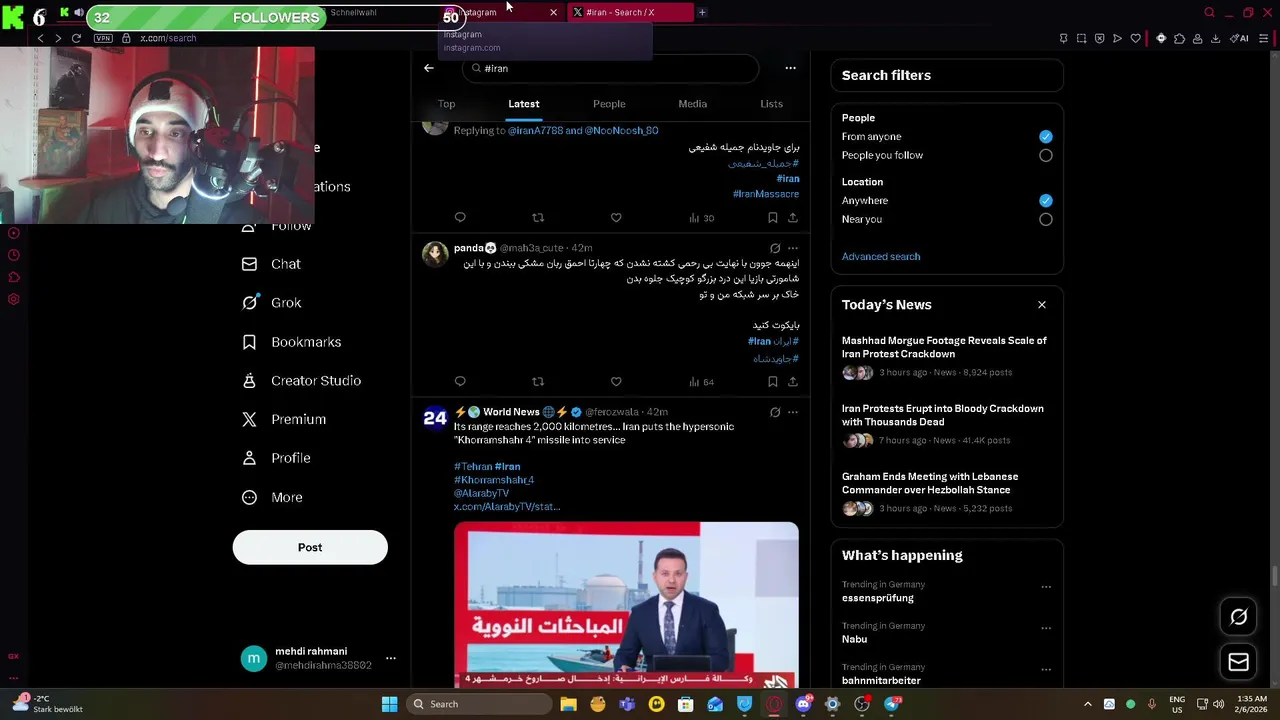Open Opera easy setup sliders icon
Image resolution: width=1280 pixels, height=720 pixels.
1264,38
